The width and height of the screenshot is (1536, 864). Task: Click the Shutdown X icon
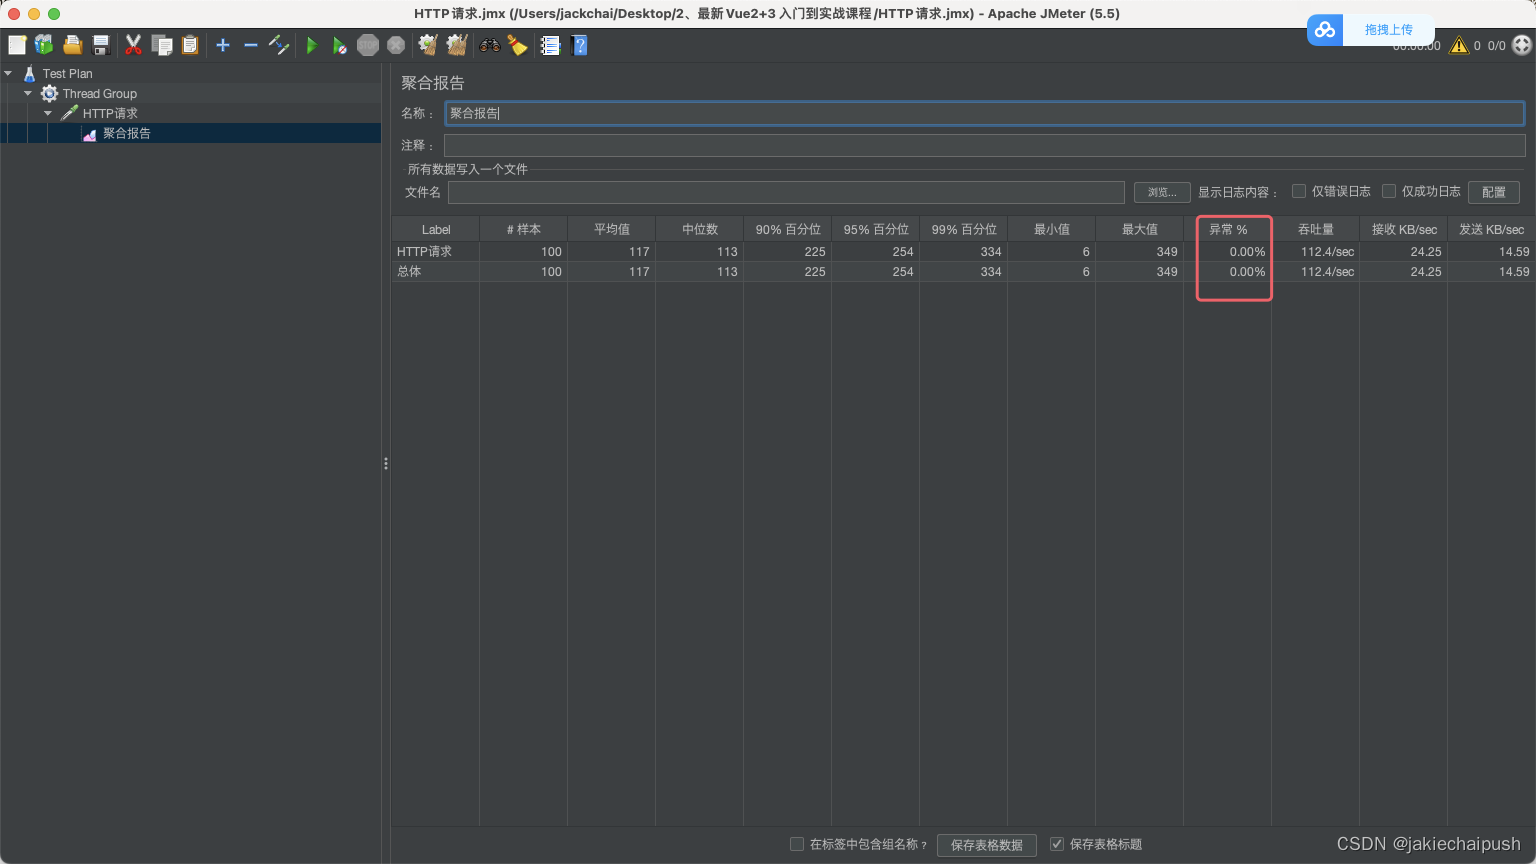click(396, 45)
